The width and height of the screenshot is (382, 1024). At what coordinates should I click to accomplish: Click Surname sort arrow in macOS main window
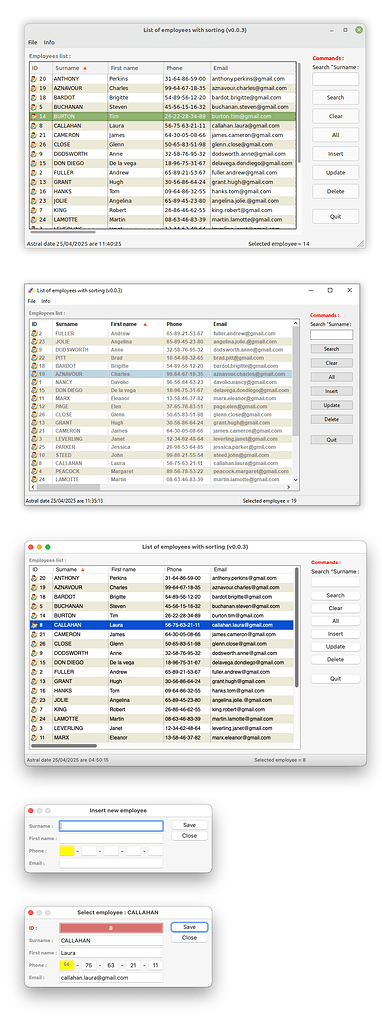coord(83,569)
